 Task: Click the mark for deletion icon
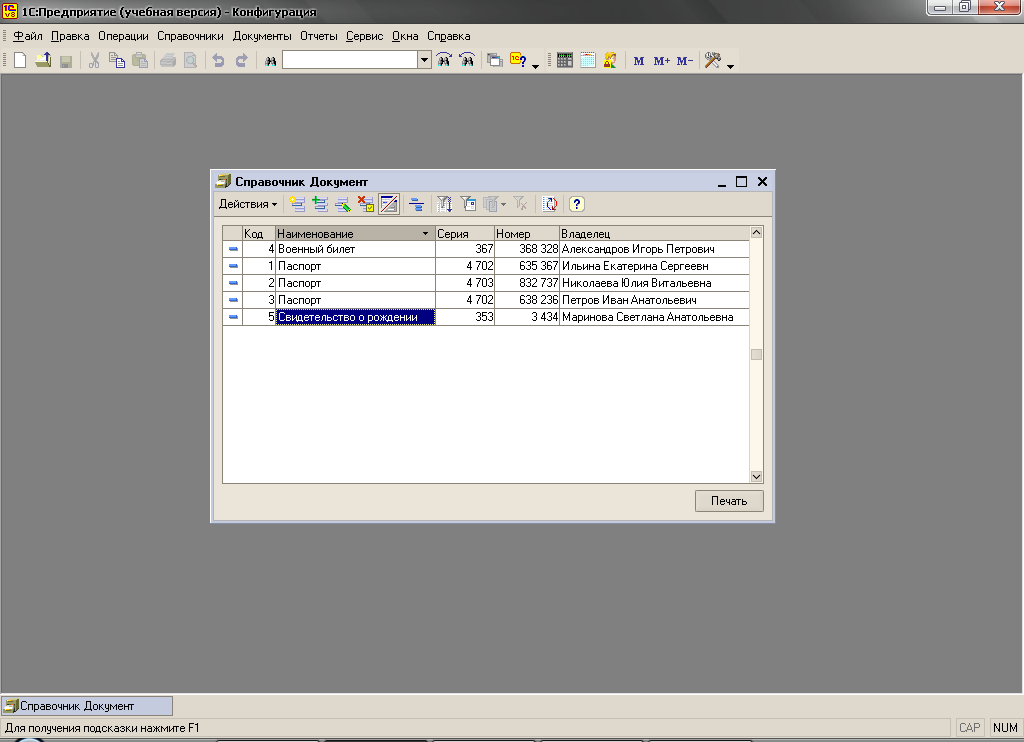(366, 204)
